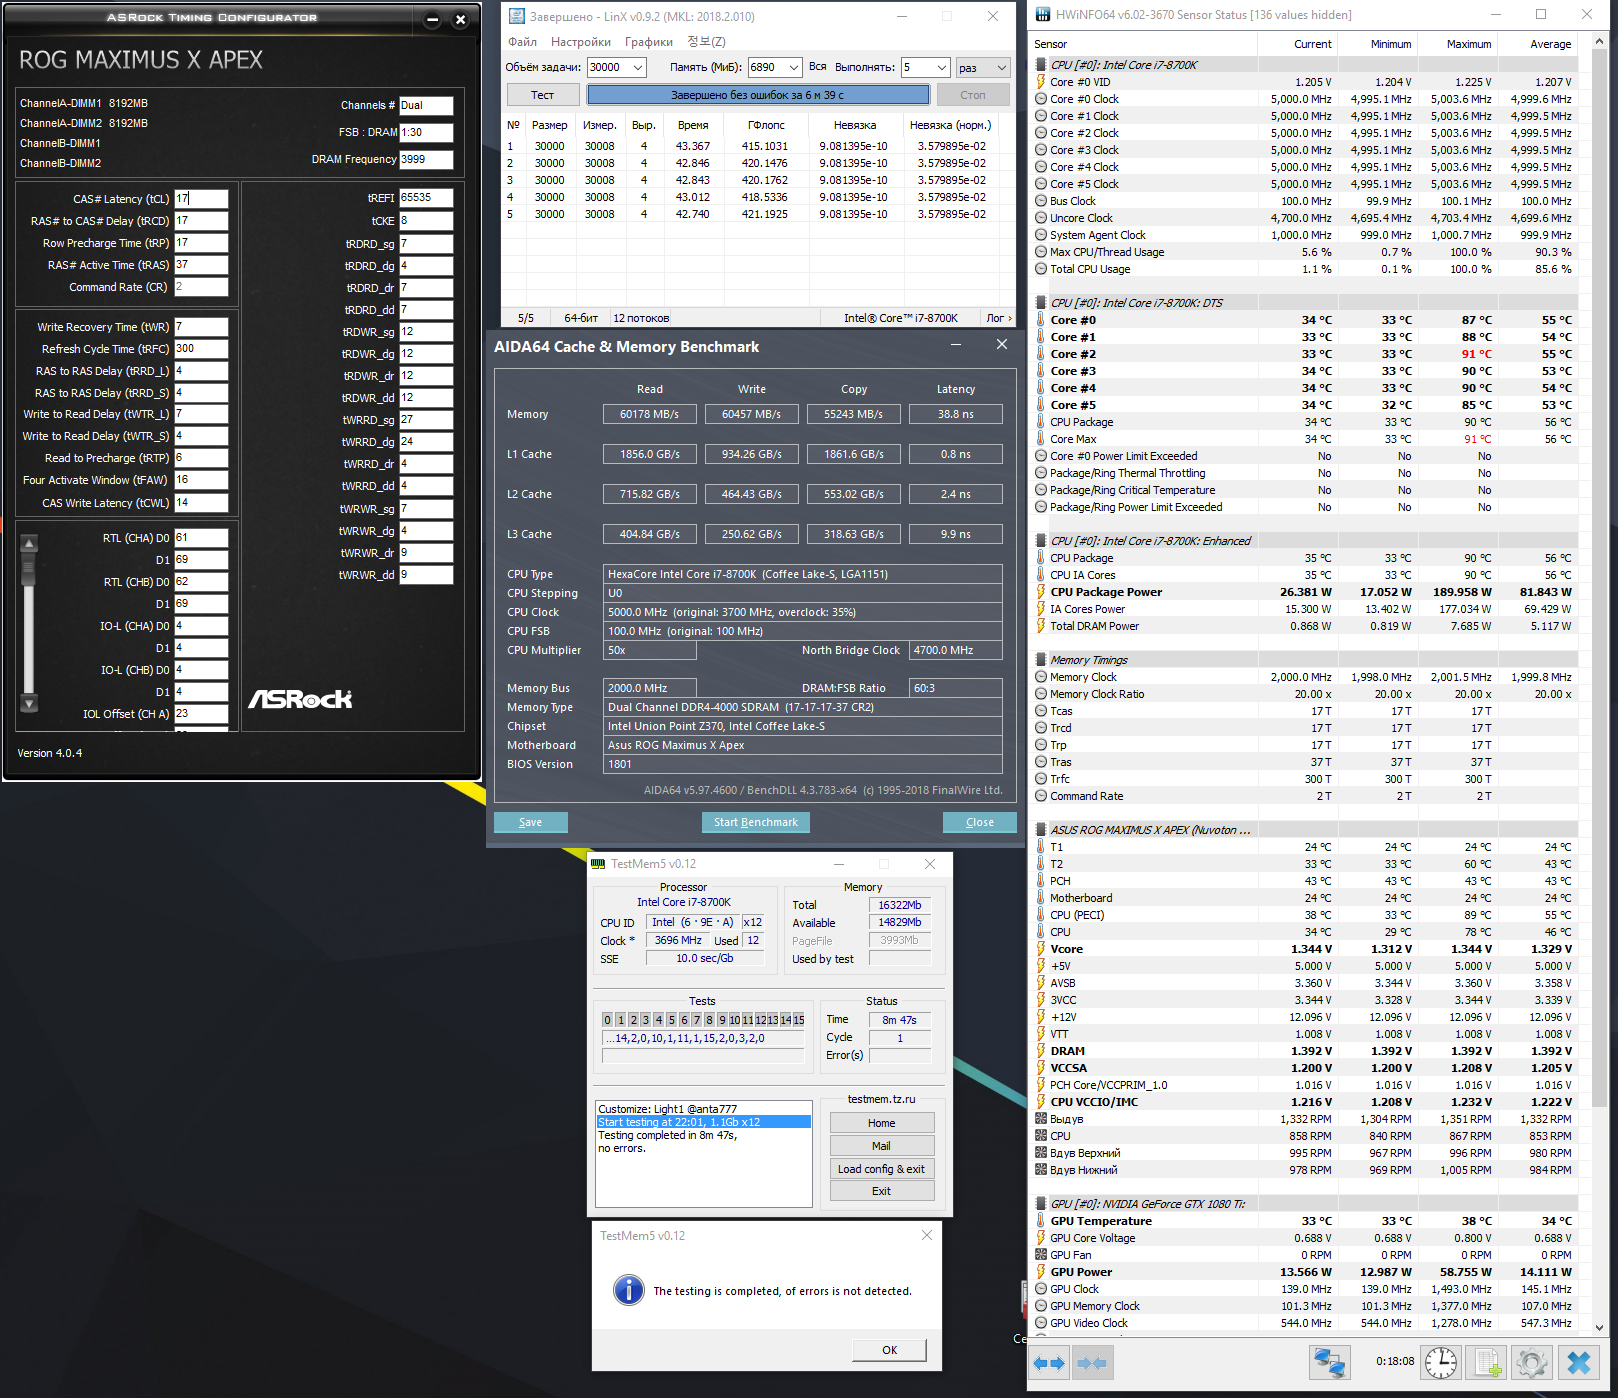The width and height of the screenshot is (1618, 1398).
Task: Click LinX title bar app icon
Action: coord(516,16)
